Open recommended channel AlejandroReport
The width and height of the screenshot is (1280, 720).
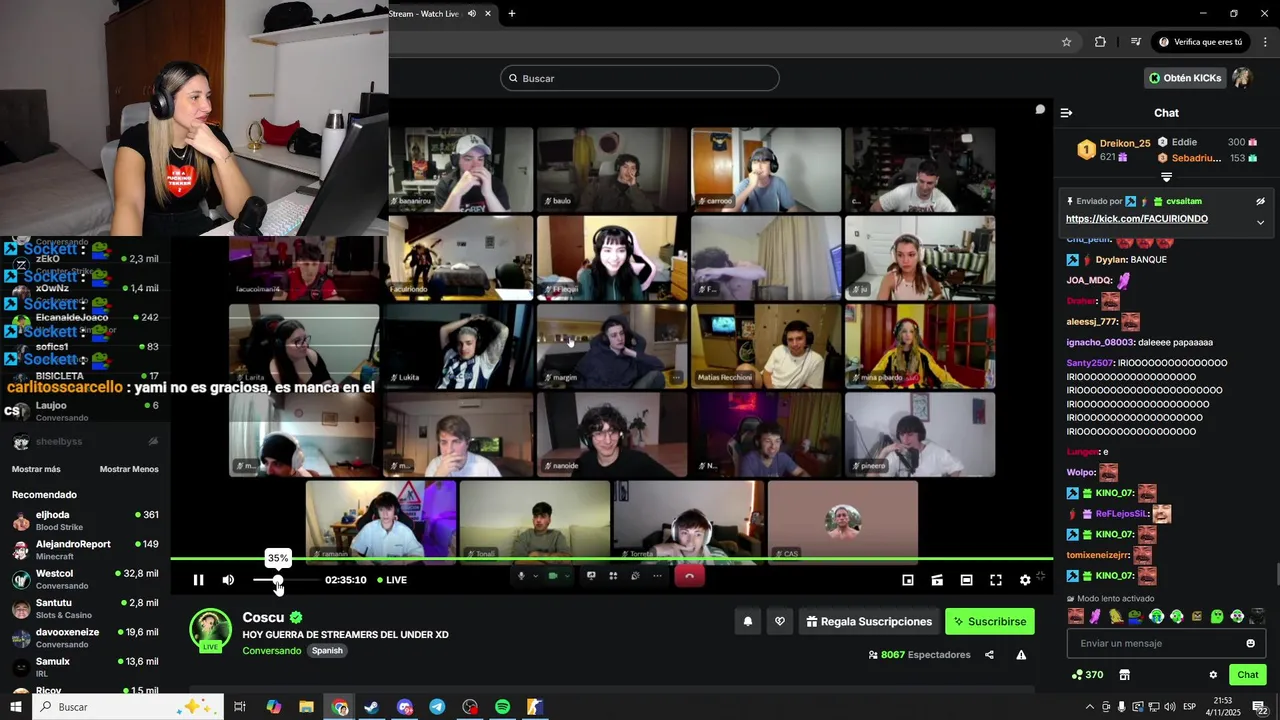tap(85, 550)
